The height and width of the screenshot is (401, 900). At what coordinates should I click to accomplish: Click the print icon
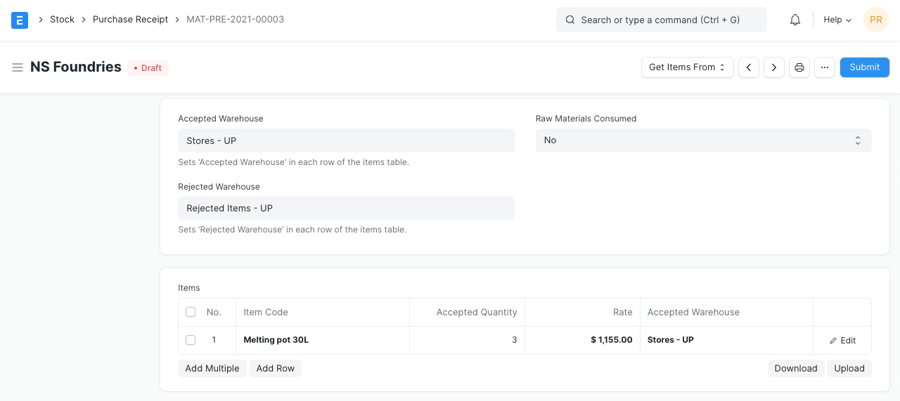pos(799,68)
